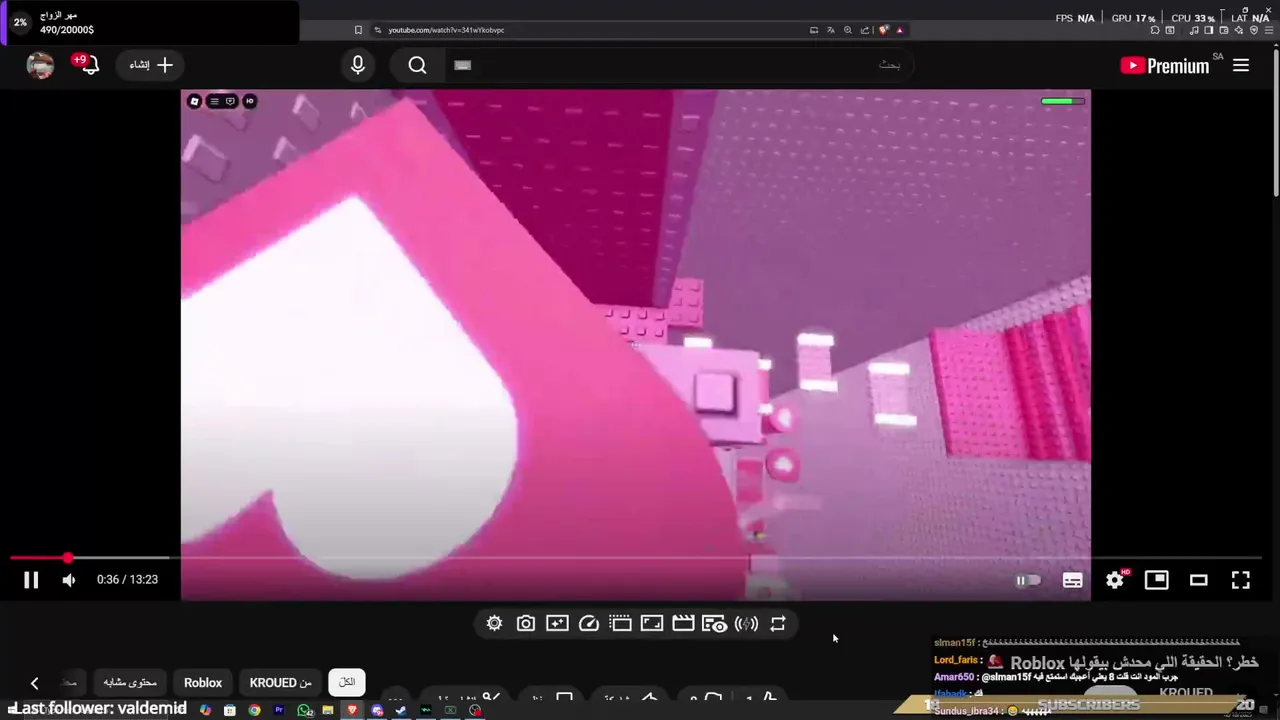1280x720 pixels.
Task: Open on-screen keyboard icon in search box
Action: point(462,65)
